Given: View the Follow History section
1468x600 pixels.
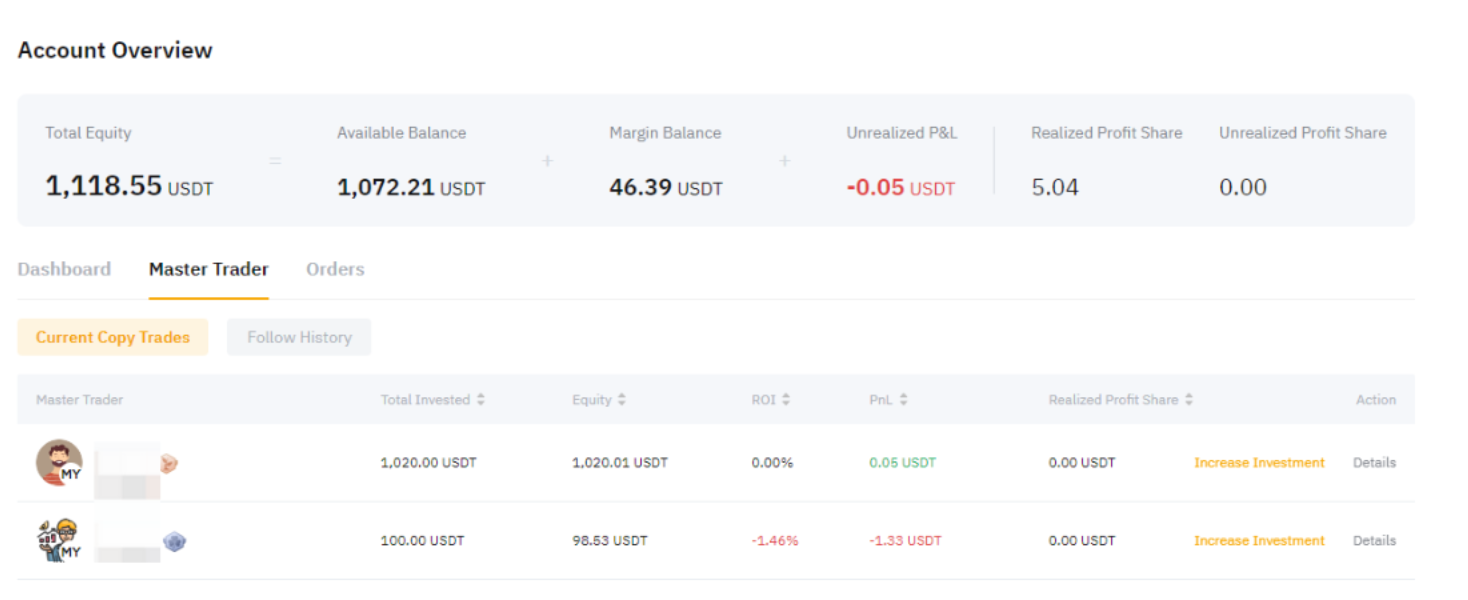Looking at the screenshot, I should pos(299,338).
